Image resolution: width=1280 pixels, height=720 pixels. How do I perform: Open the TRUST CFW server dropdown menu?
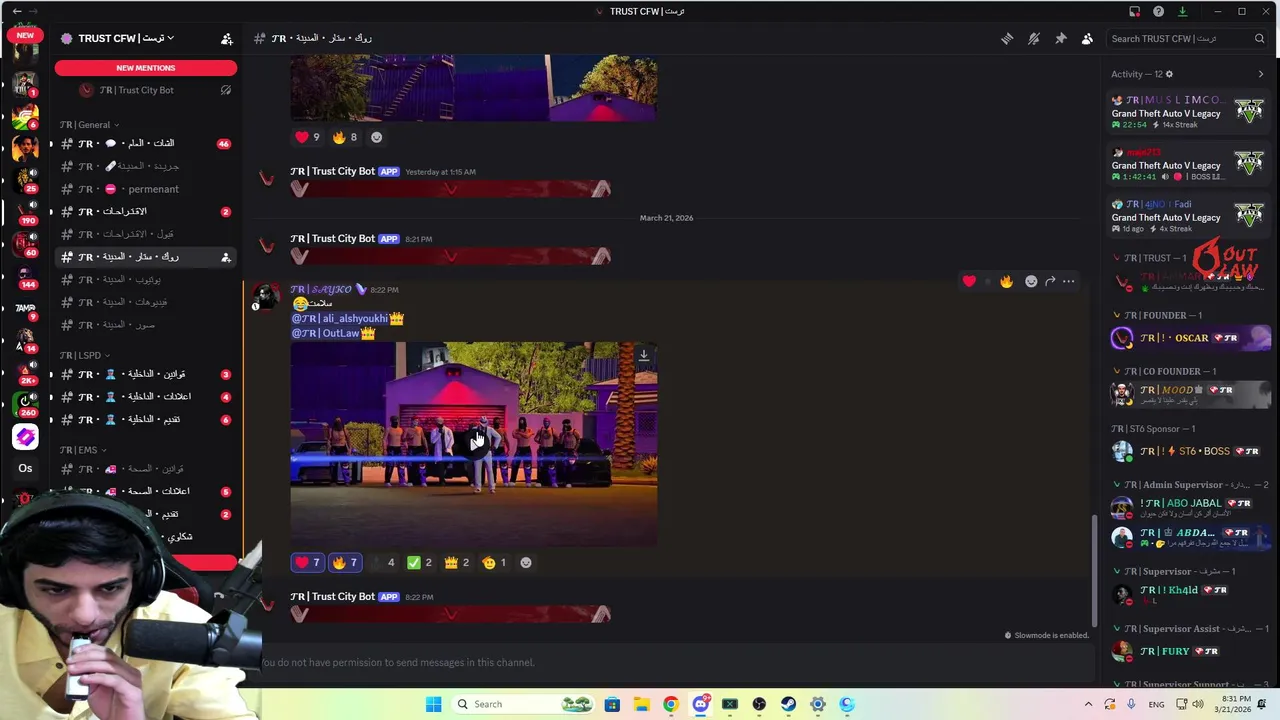pos(126,38)
